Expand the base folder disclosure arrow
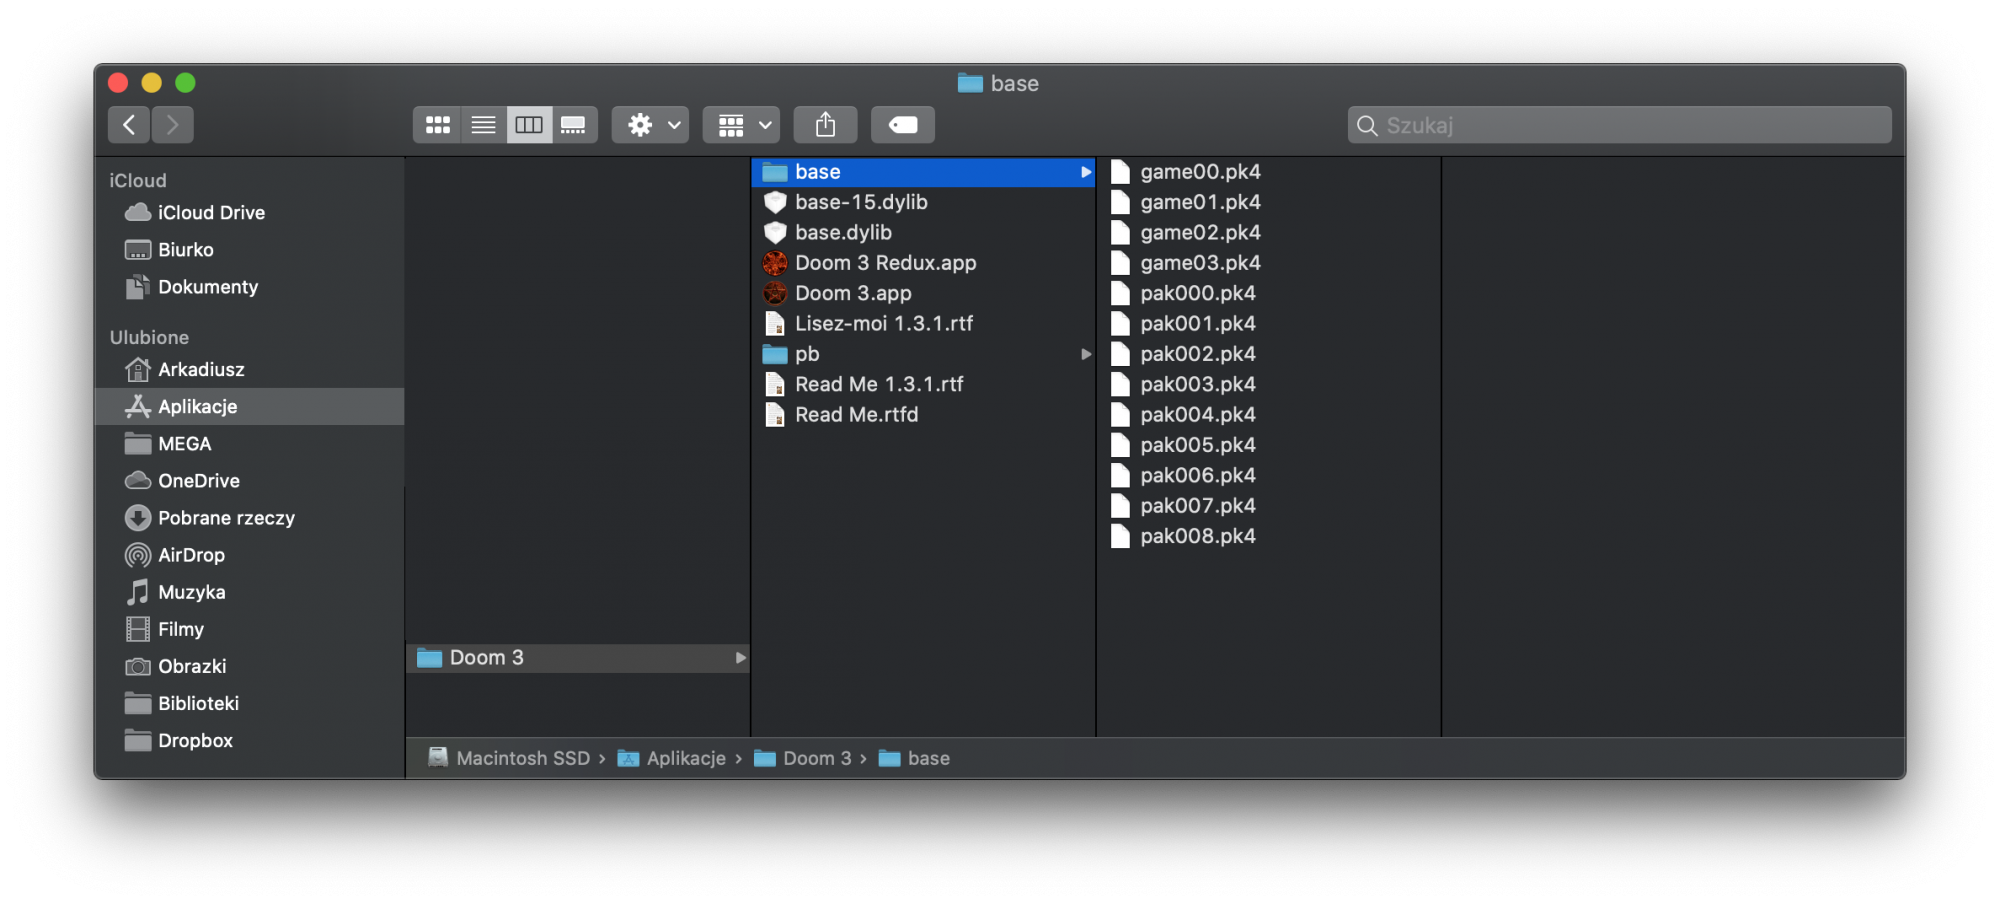Image resolution: width=2000 pixels, height=904 pixels. [1085, 172]
